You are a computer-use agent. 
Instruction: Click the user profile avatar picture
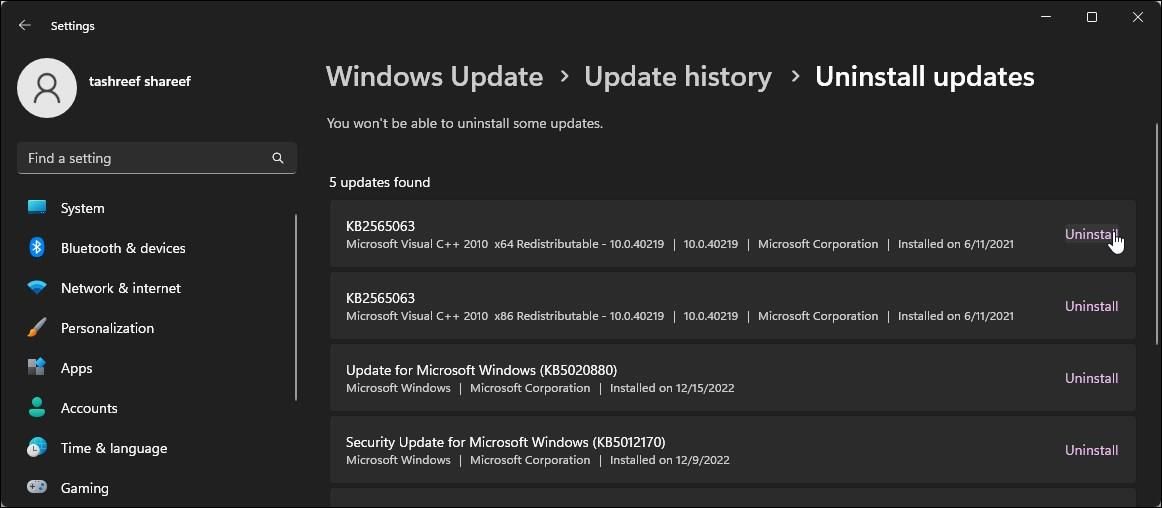pyautogui.click(x=47, y=88)
